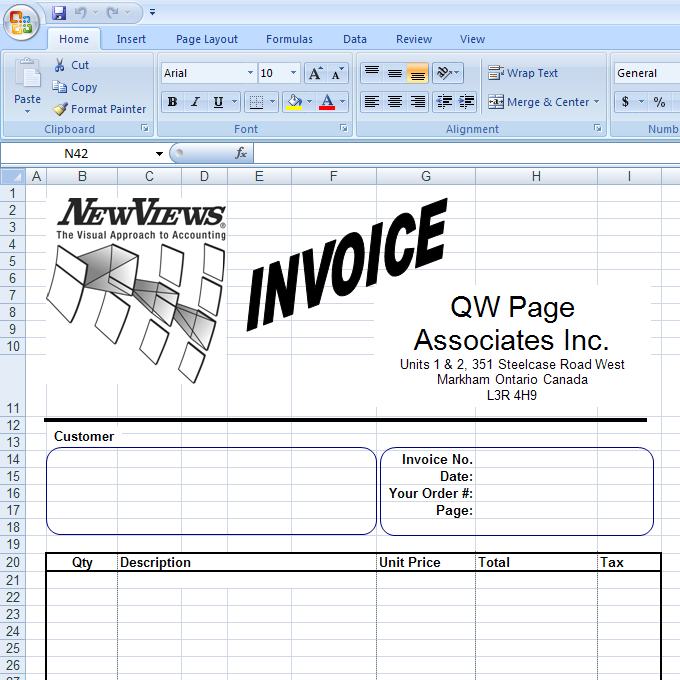Toggle Wrap Text for cells

pos(522,73)
